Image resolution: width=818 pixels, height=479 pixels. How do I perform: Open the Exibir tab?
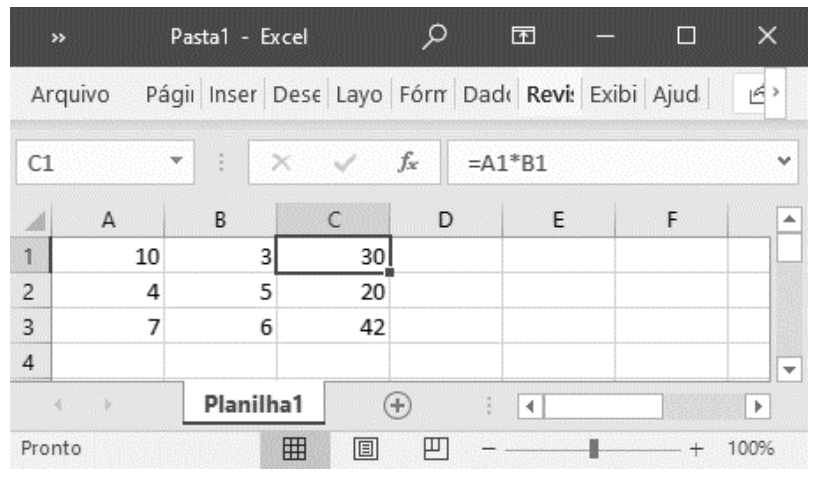(x=614, y=94)
